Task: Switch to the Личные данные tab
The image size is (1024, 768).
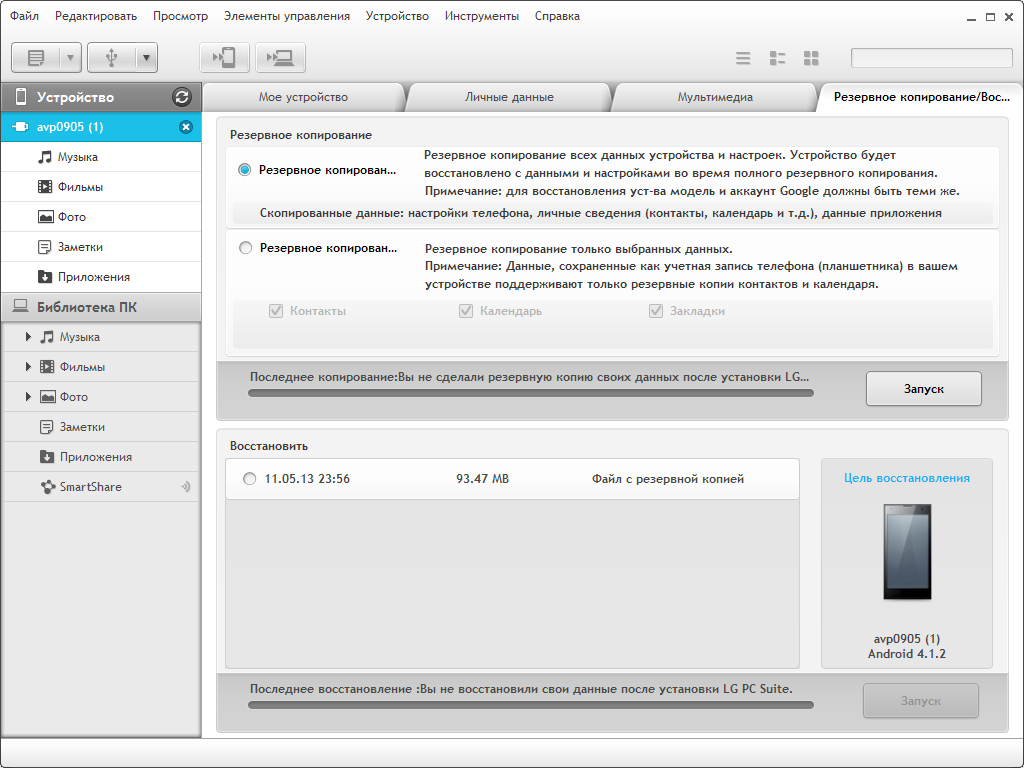Action: pos(509,97)
